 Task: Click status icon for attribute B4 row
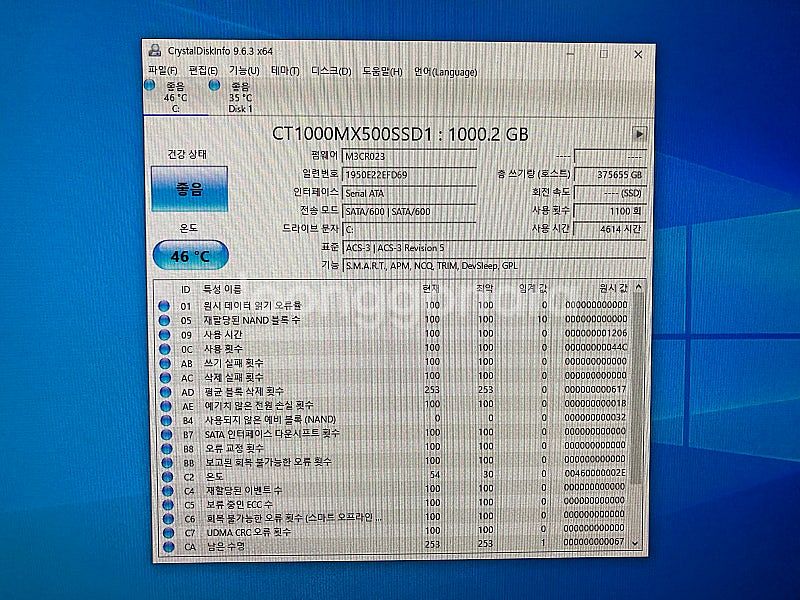(x=166, y=420)
